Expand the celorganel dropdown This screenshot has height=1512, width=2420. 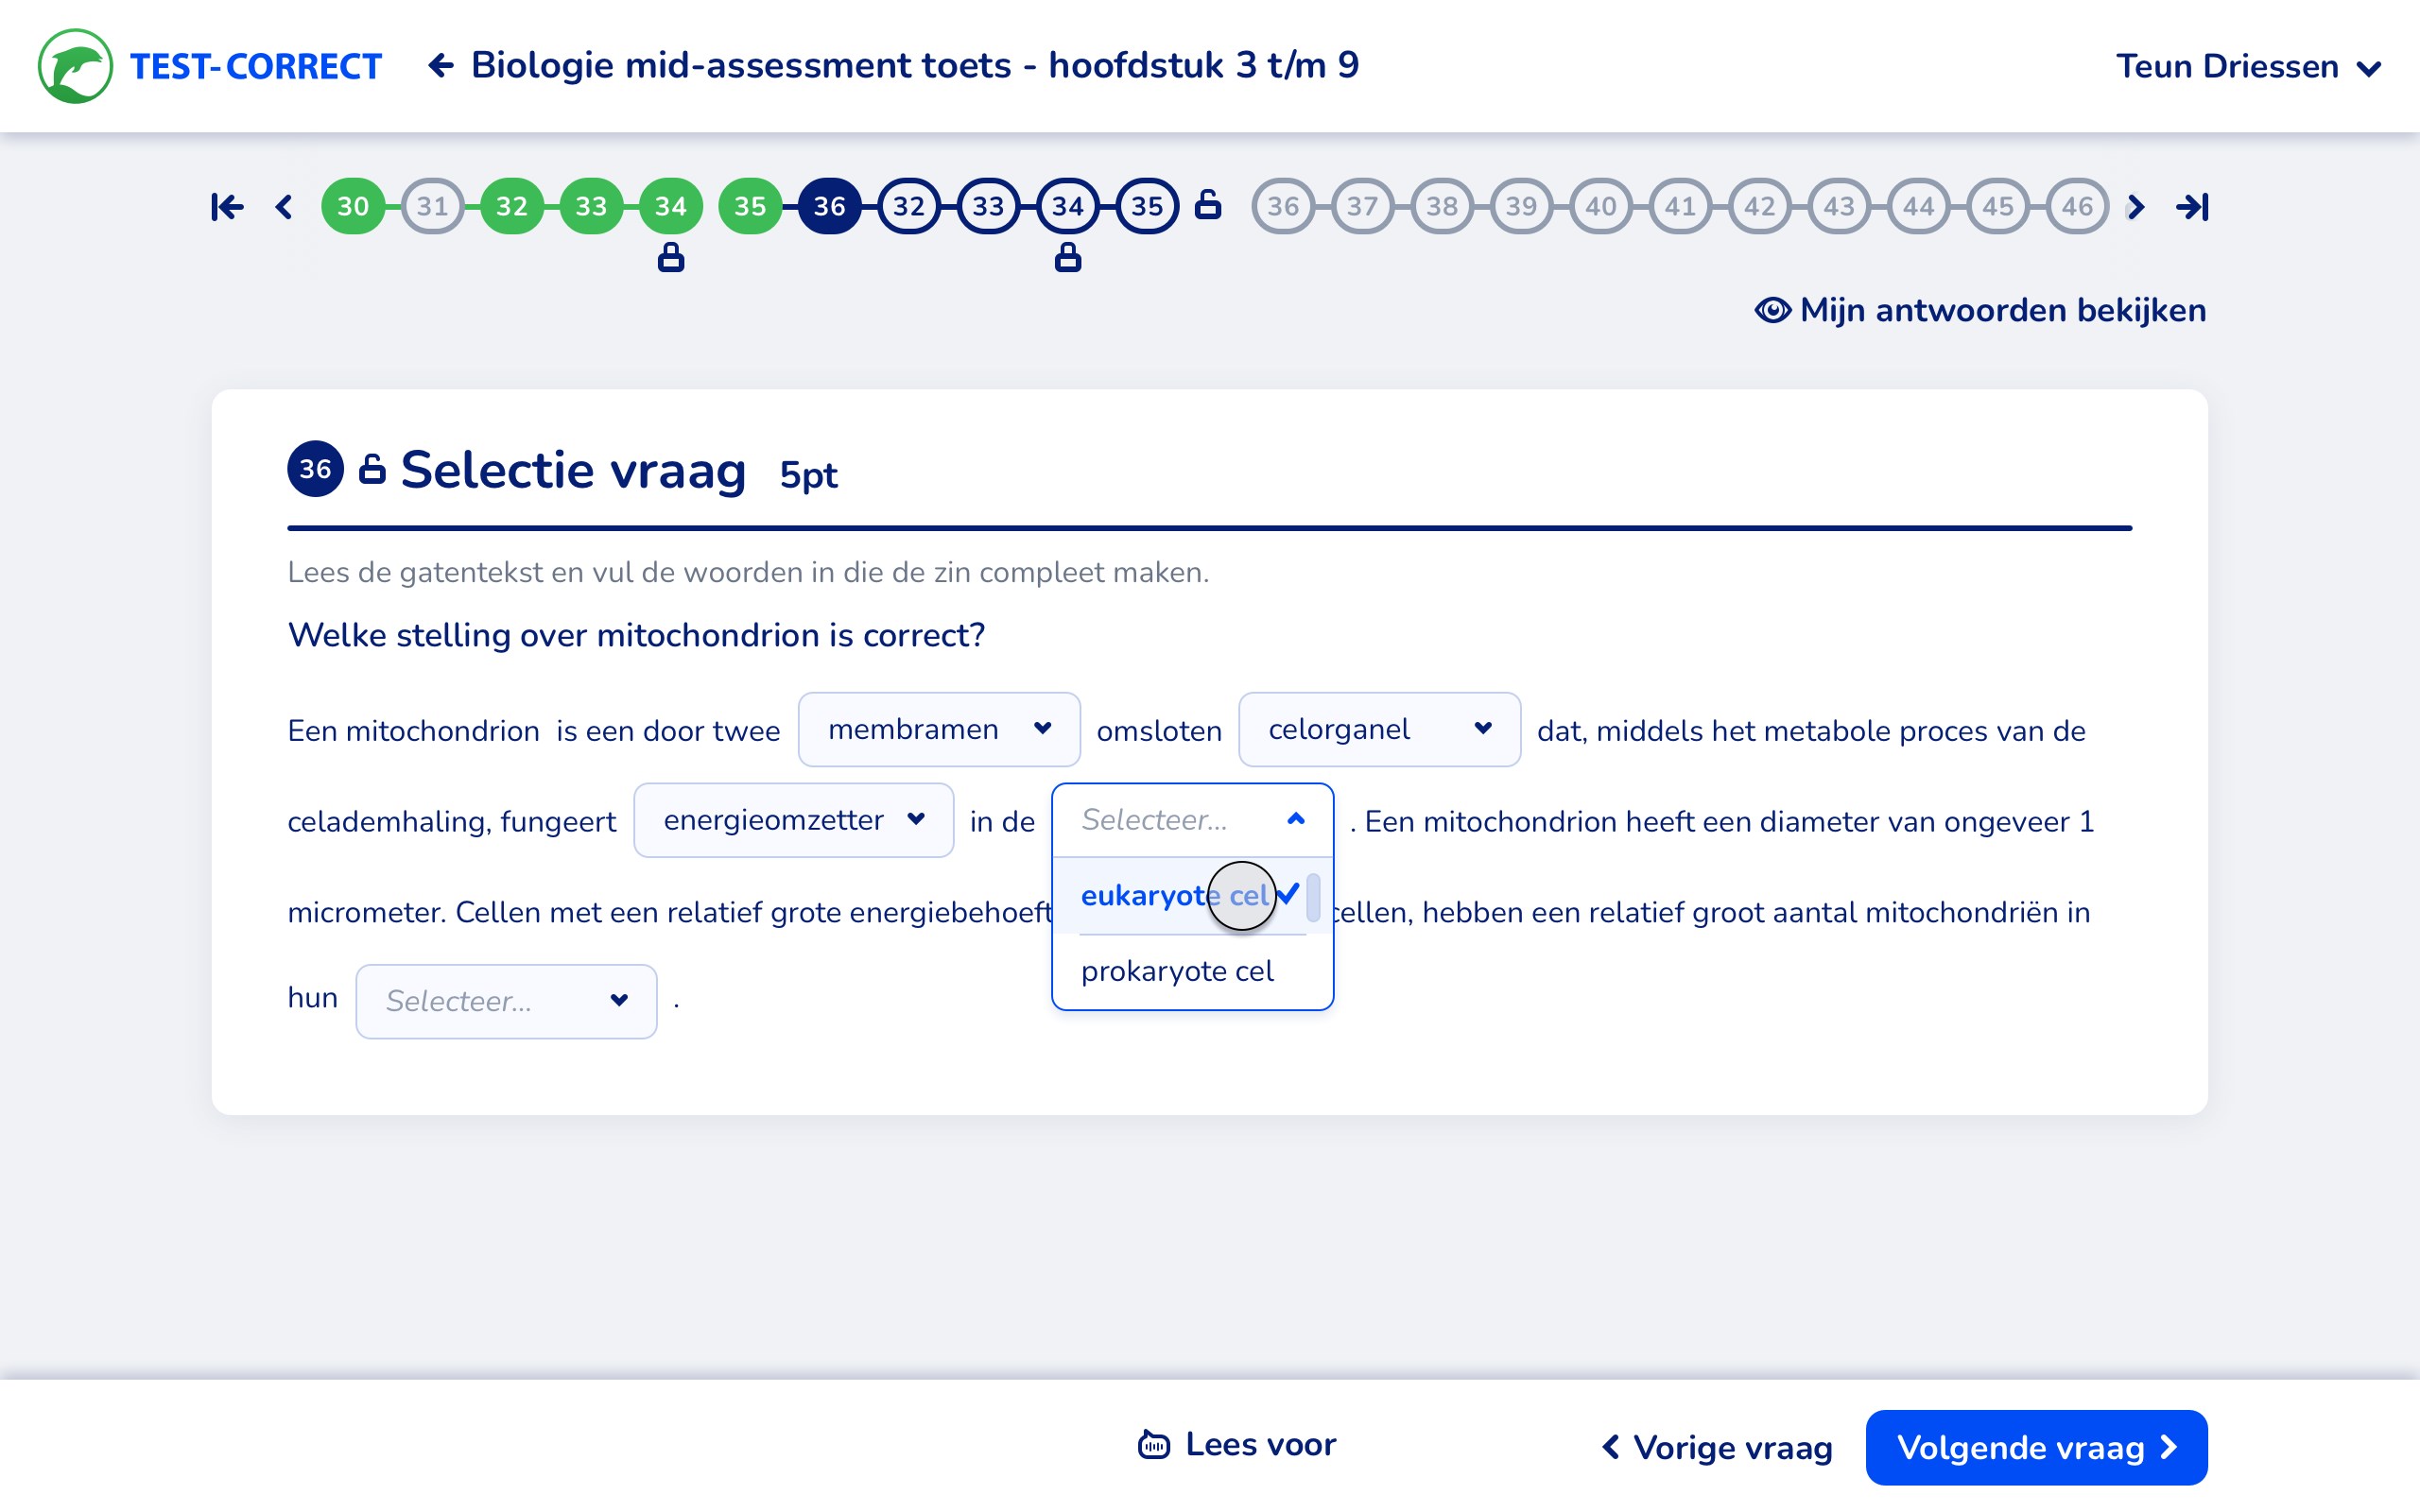tap(1378, 730)
